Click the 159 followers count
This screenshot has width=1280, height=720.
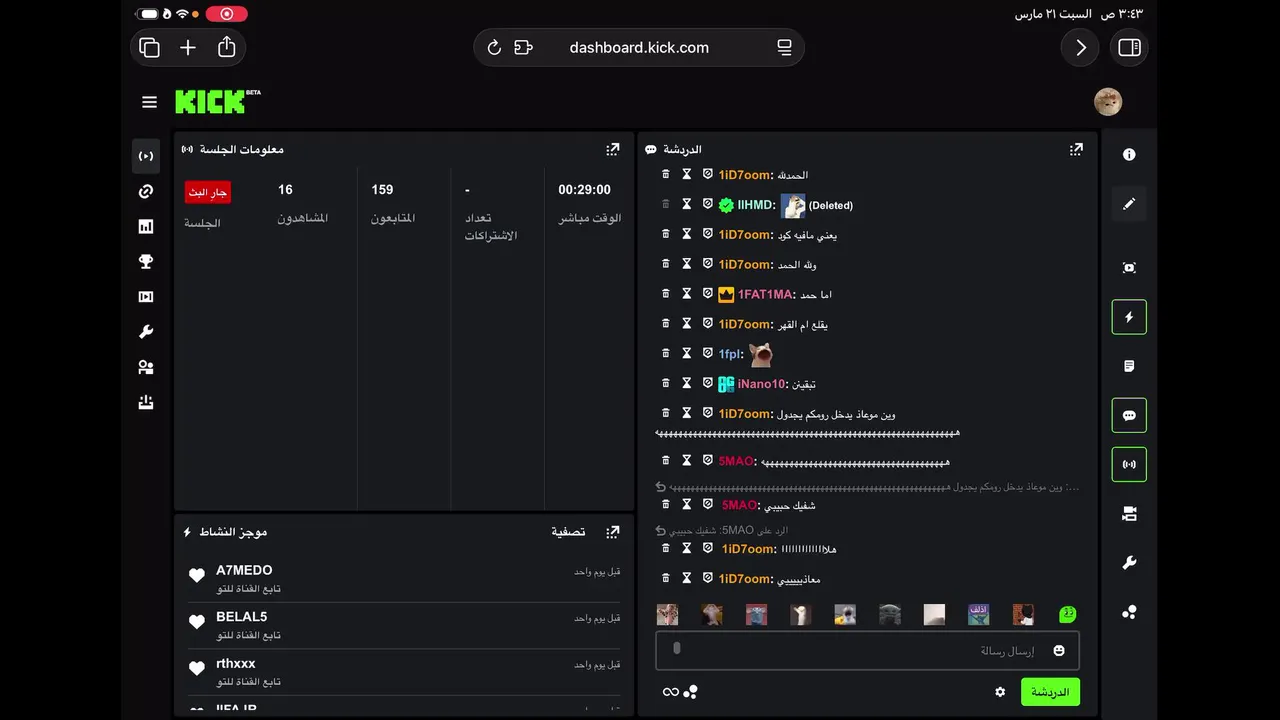point(382,189)
